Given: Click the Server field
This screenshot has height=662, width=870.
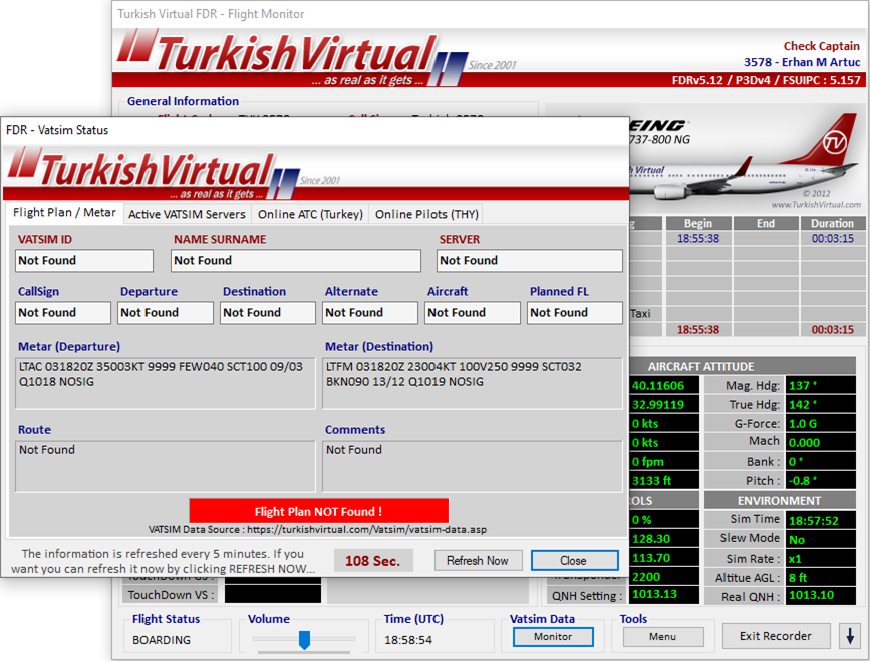Looking at the screenshot, I should [530, 260].
